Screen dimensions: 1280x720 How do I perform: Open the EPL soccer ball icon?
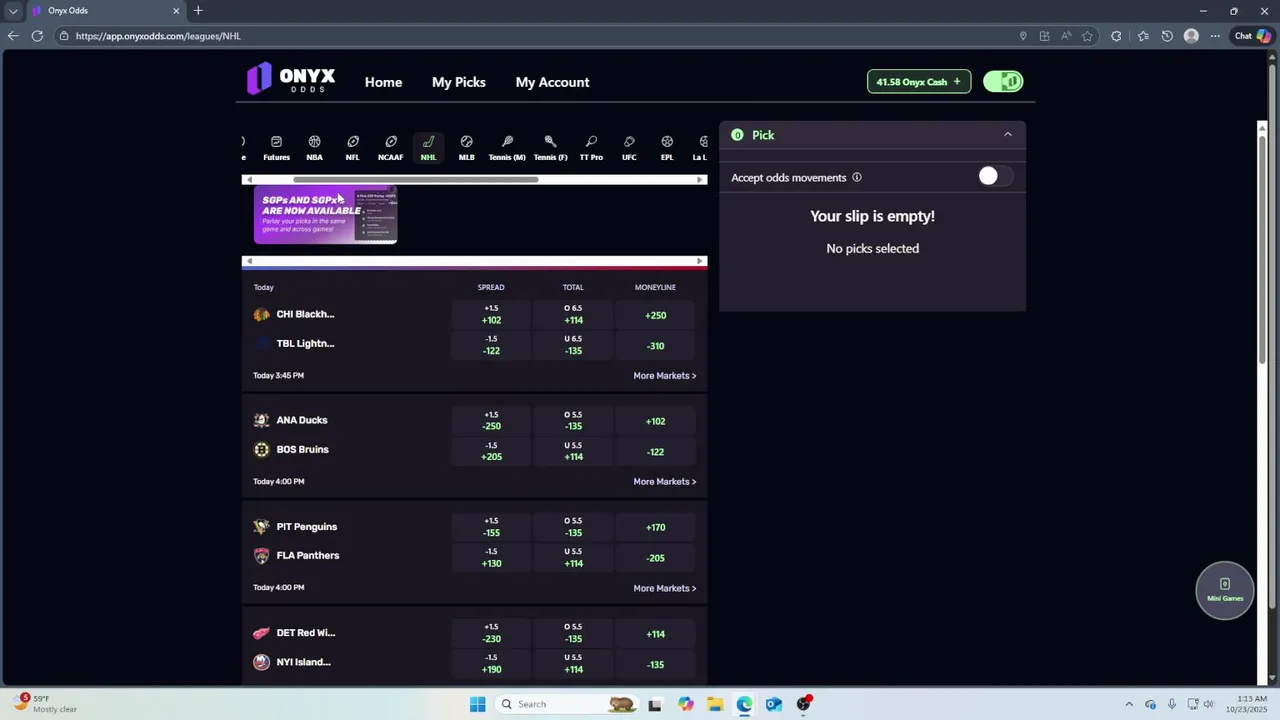pos(667,147)
